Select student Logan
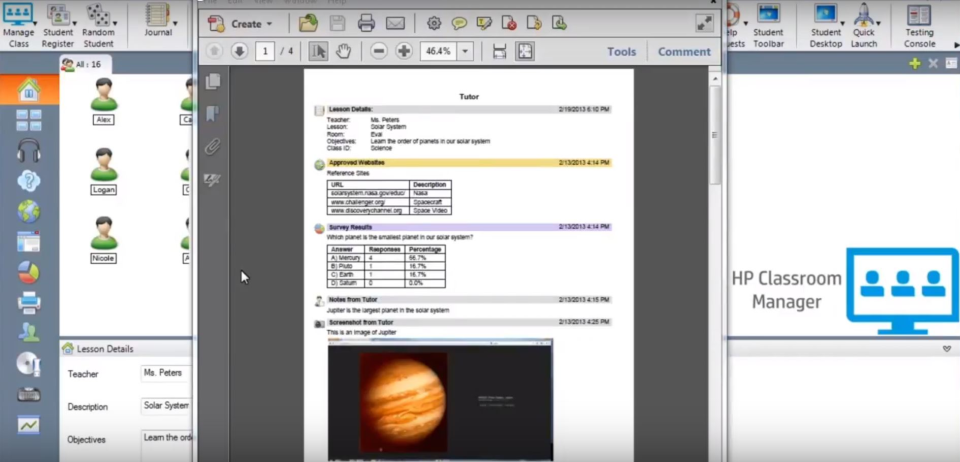The image size is (960, 462). pos(103,171)
